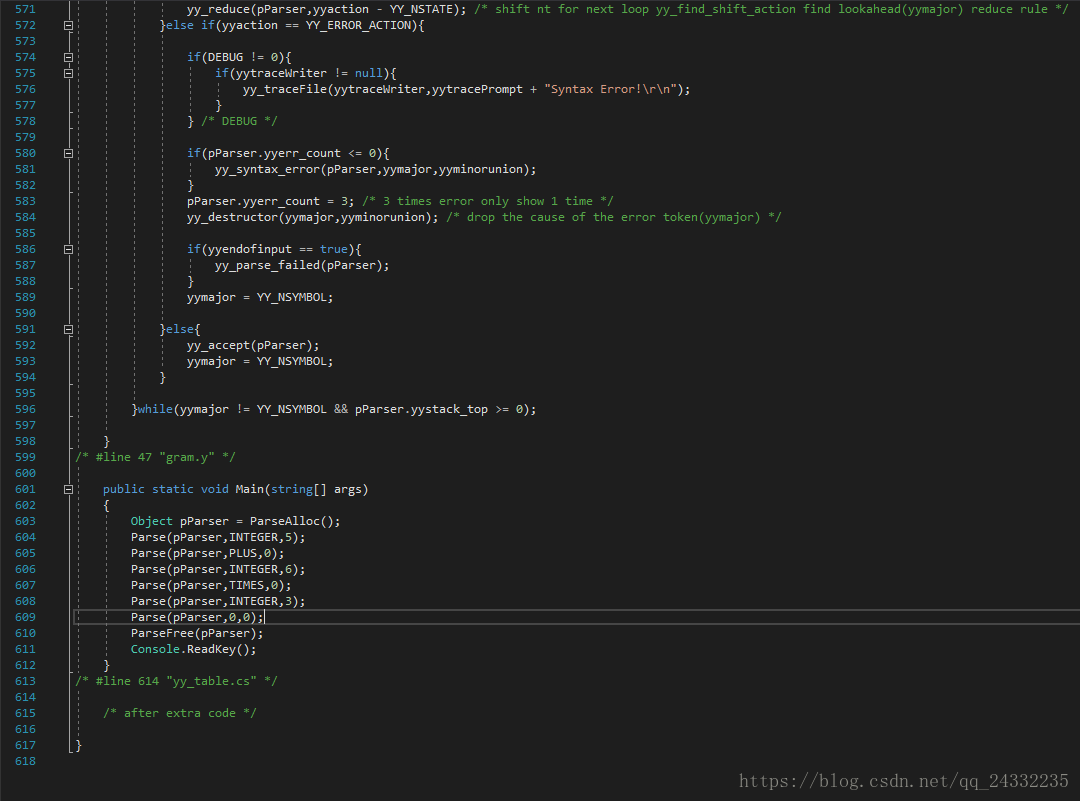The width and height of the screenshot is (1080, 801).
Task: Click on Console.ReadKey() call
Action: [194, 649]
